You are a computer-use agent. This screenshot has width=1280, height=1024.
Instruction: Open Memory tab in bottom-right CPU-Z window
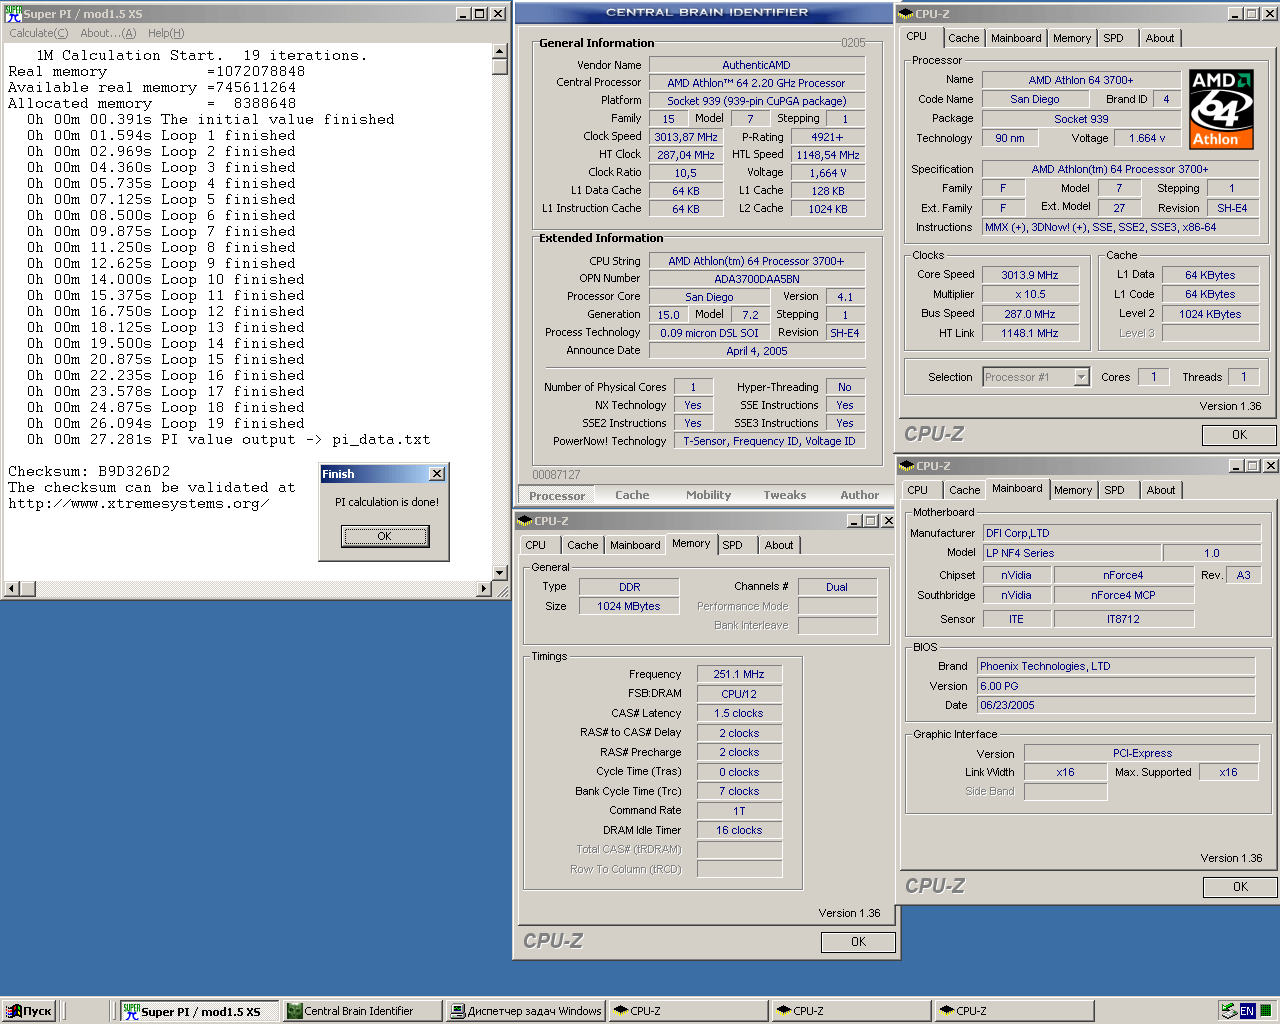[x=1073, y=490]
